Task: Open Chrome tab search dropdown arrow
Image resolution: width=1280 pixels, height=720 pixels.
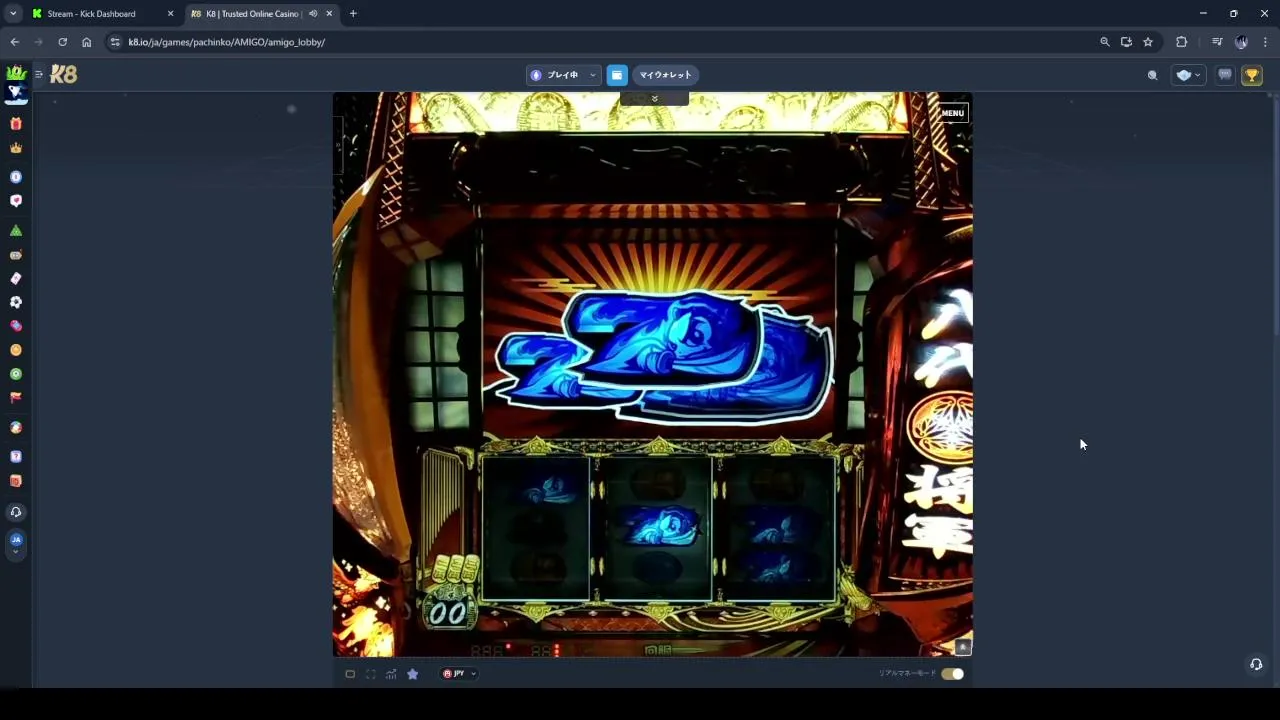Action: click(13, 14)
